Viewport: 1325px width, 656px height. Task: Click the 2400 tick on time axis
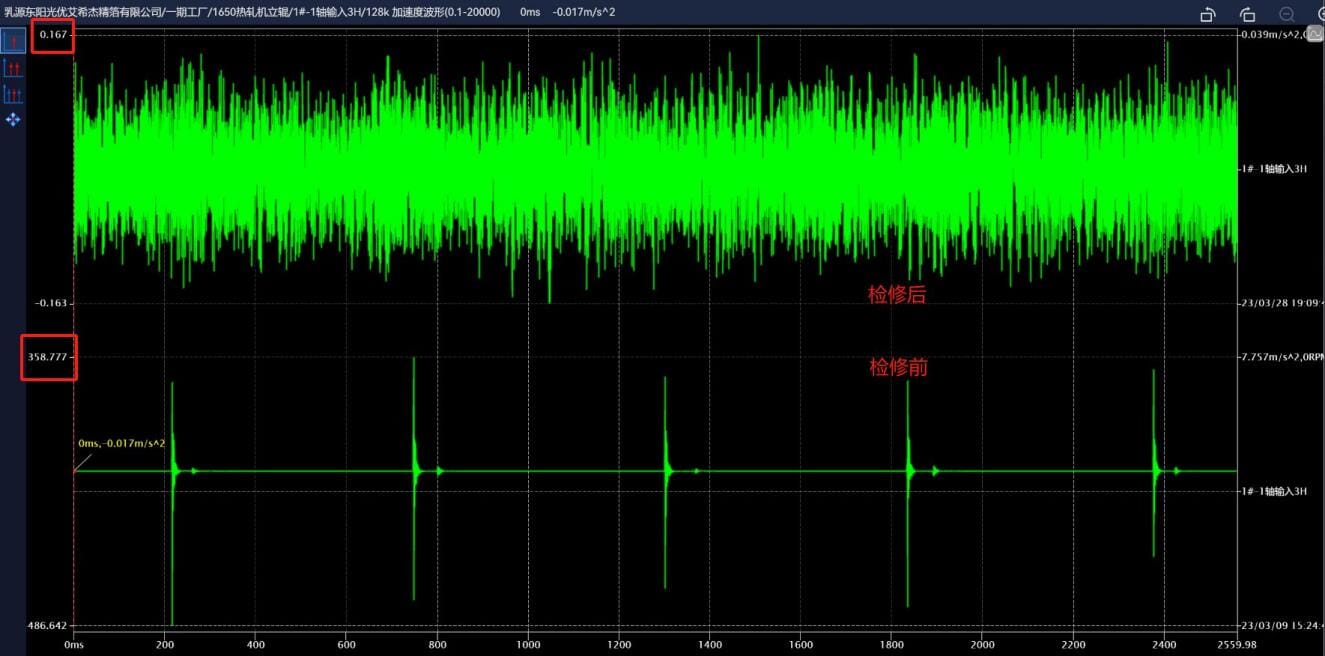click(x=1164, y=645)
